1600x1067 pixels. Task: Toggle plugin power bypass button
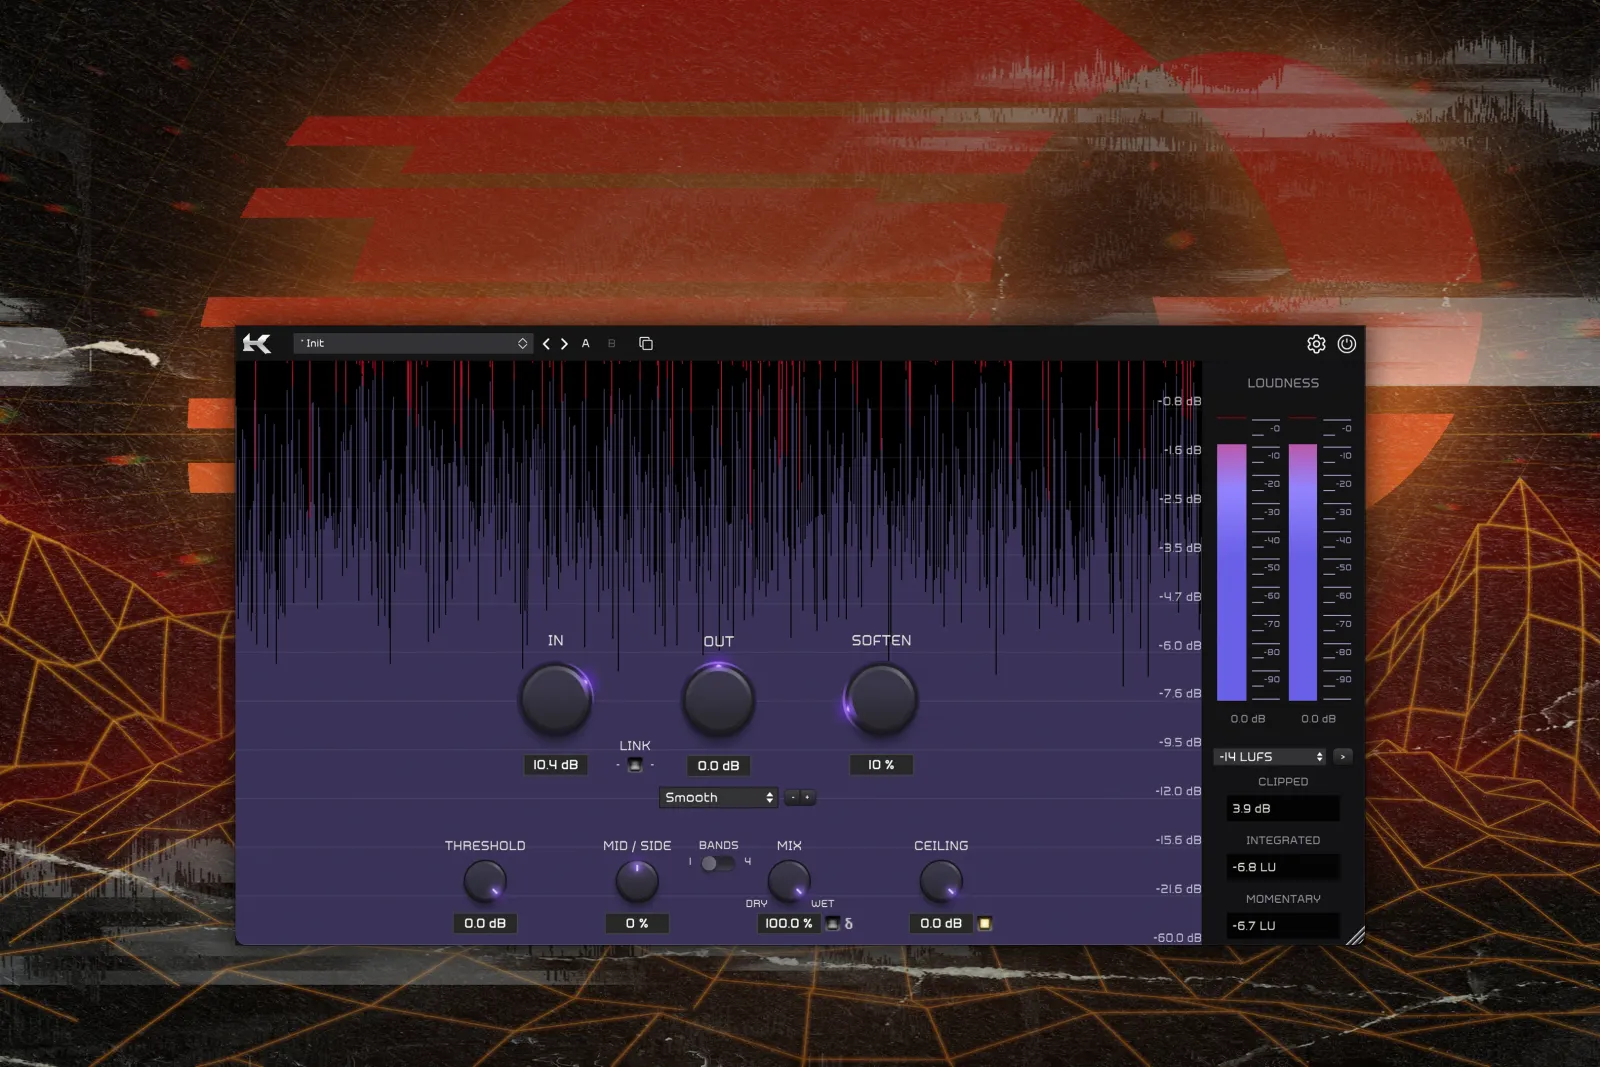pos(1347,344)
